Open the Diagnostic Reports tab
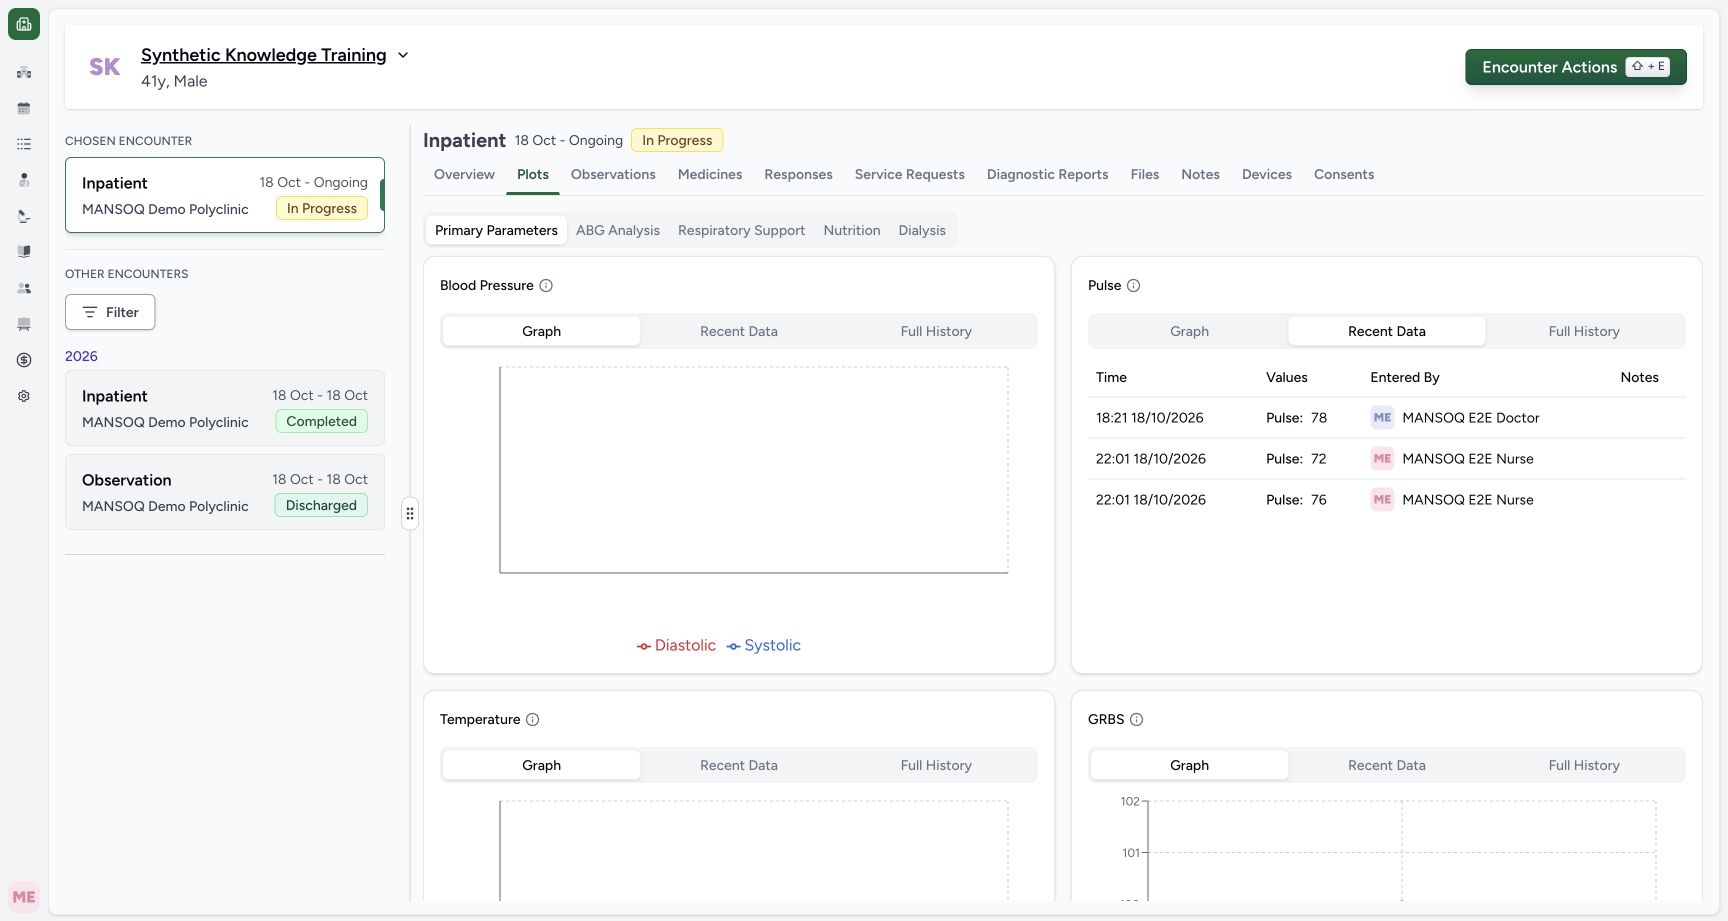Image resolution: width=1728 pixels, height=921 pixels. click(1048, 174)
